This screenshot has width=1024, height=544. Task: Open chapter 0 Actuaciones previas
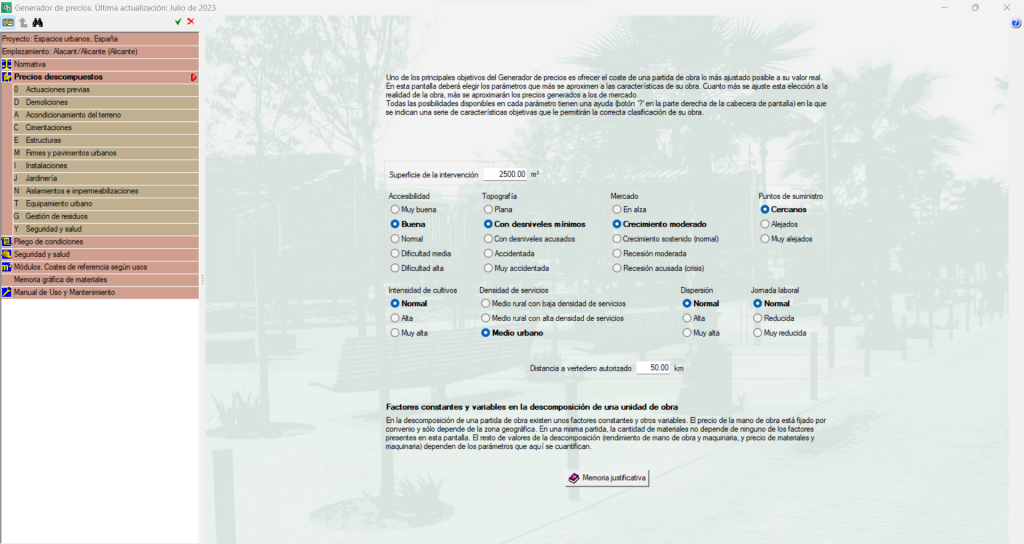tap(106, 89)
